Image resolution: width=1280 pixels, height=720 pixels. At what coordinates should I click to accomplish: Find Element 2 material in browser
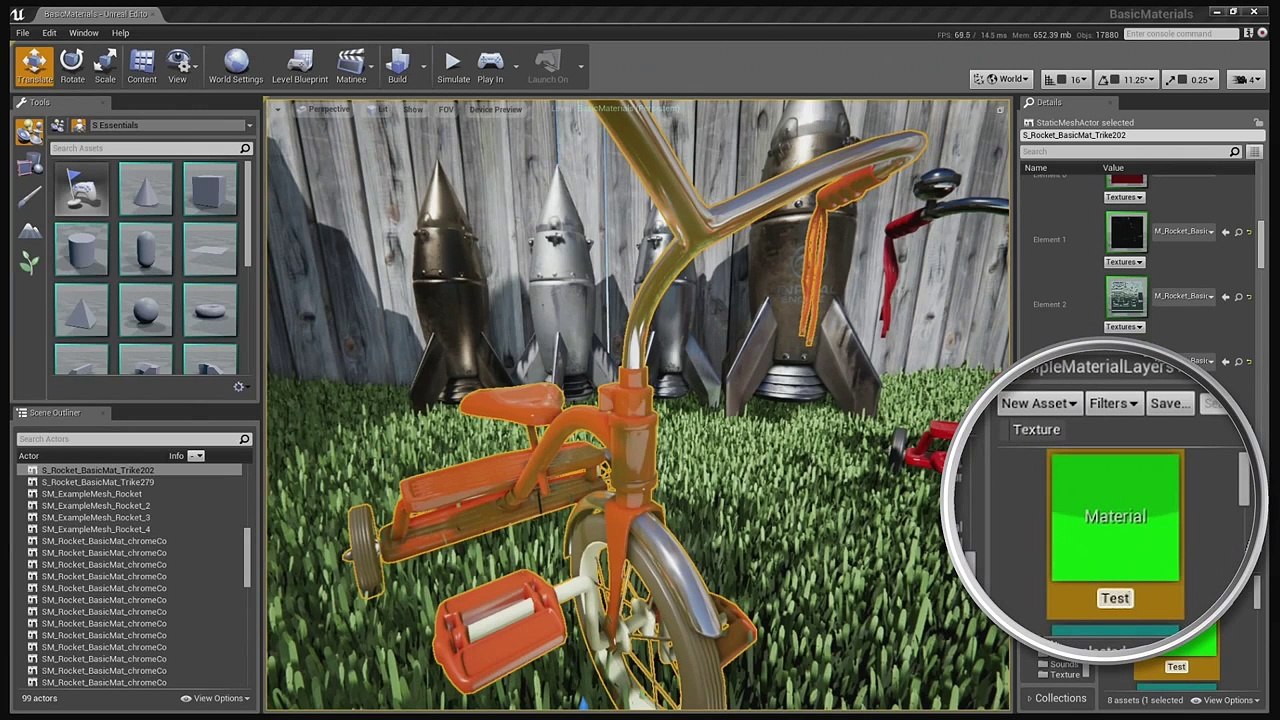pyautogui.click(x=1238, y=297)
